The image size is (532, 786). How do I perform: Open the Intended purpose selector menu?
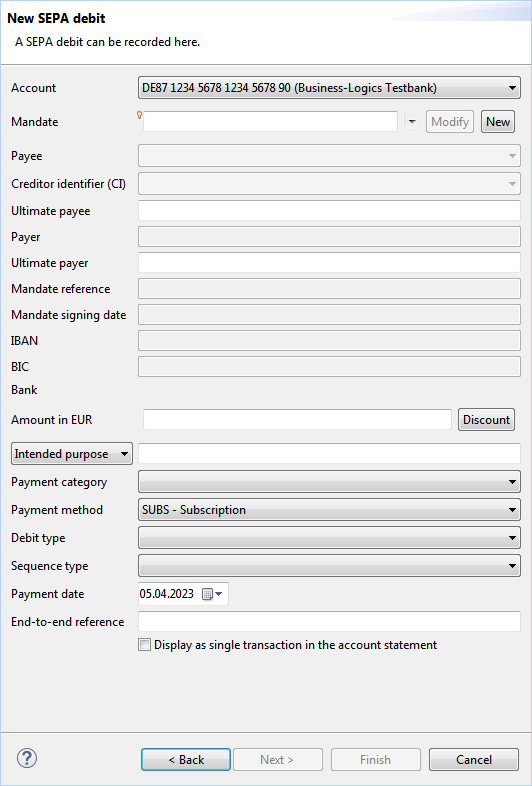point(72,454)
